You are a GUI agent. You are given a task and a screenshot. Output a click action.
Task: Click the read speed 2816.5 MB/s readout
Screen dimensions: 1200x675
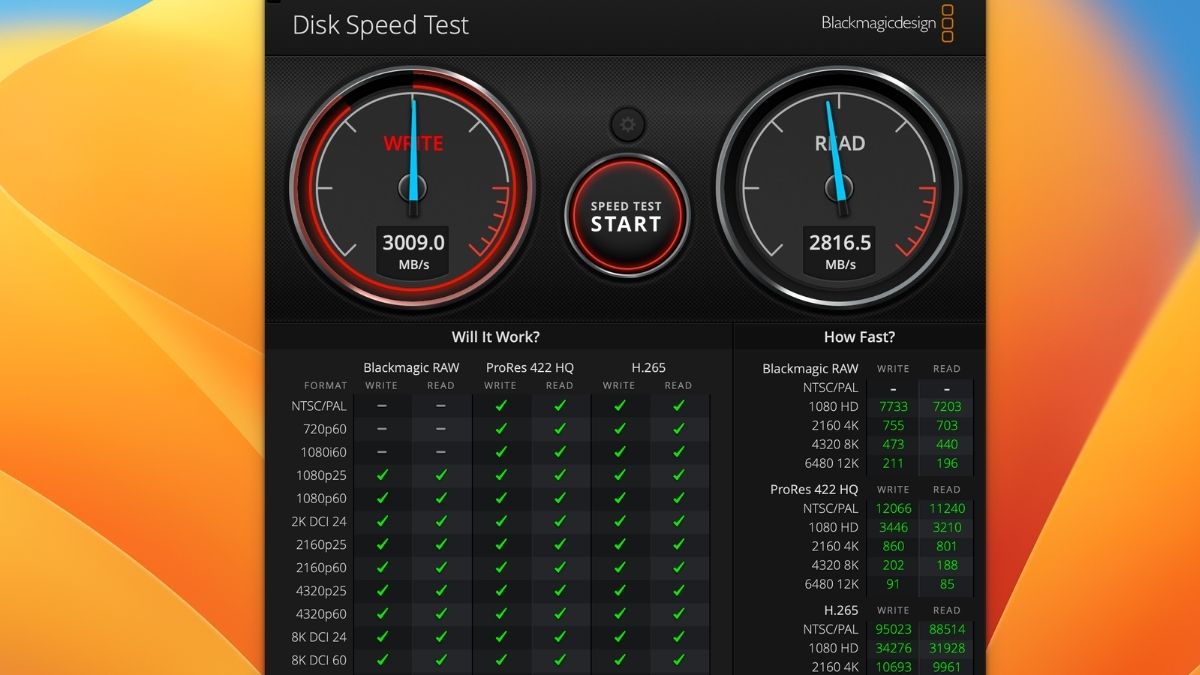pos(840,251)
